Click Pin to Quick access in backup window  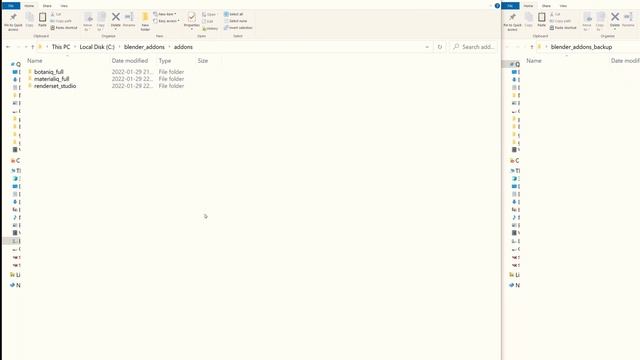click(x=512, y=21)
